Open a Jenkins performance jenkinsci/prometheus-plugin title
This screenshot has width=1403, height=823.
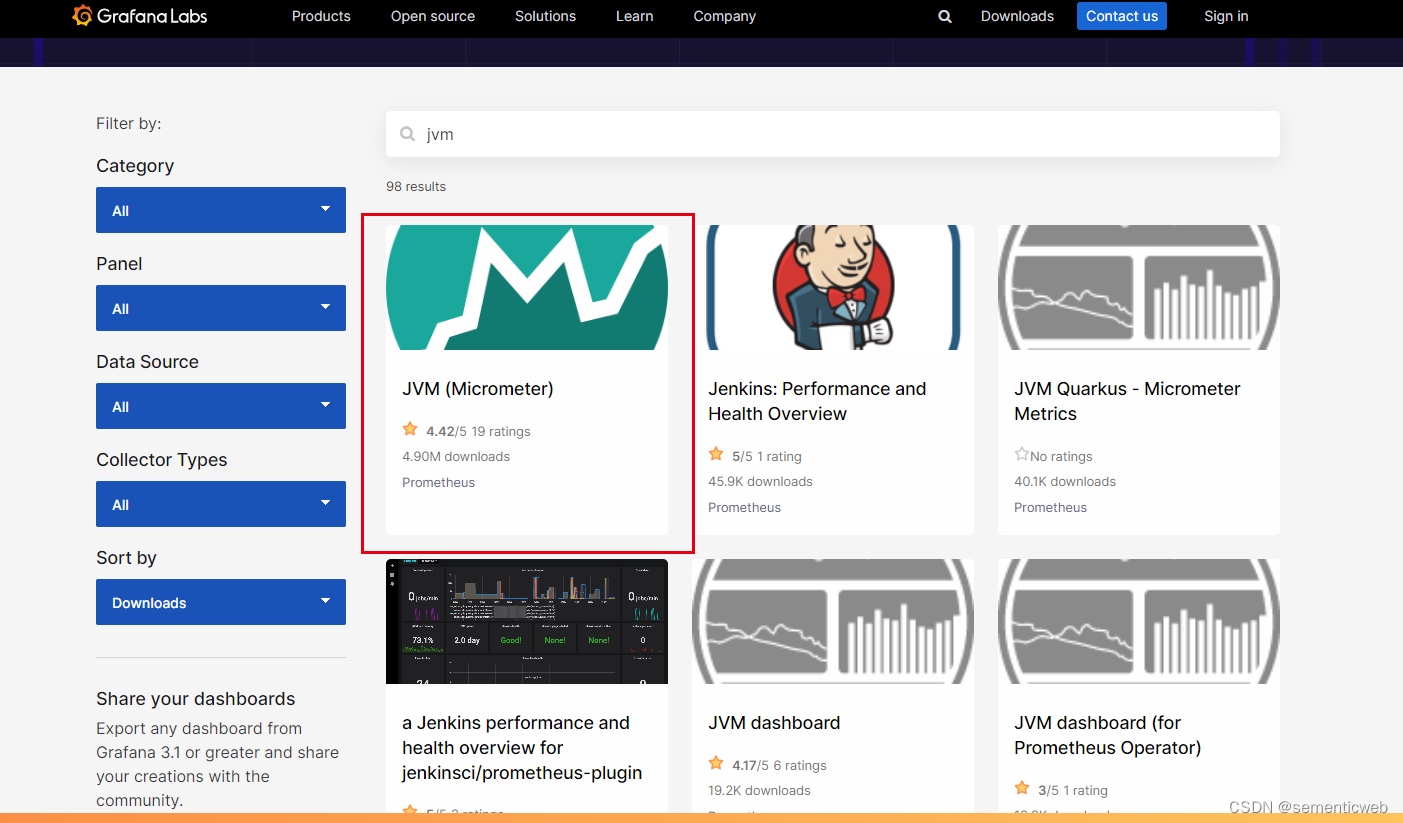pyautogui.click(x=522, y=747)
